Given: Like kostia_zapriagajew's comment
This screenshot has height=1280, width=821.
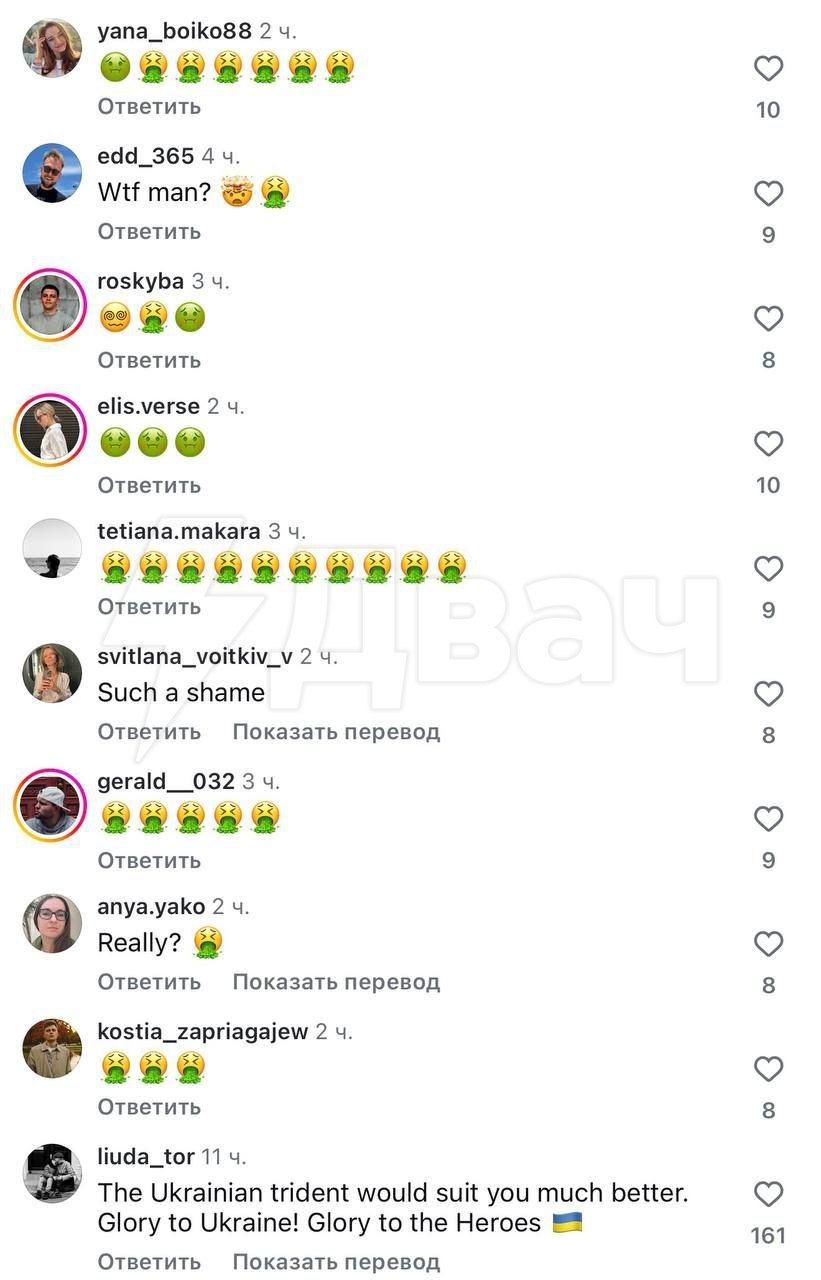Looking at the screenshot, I should coord(768,1069).
